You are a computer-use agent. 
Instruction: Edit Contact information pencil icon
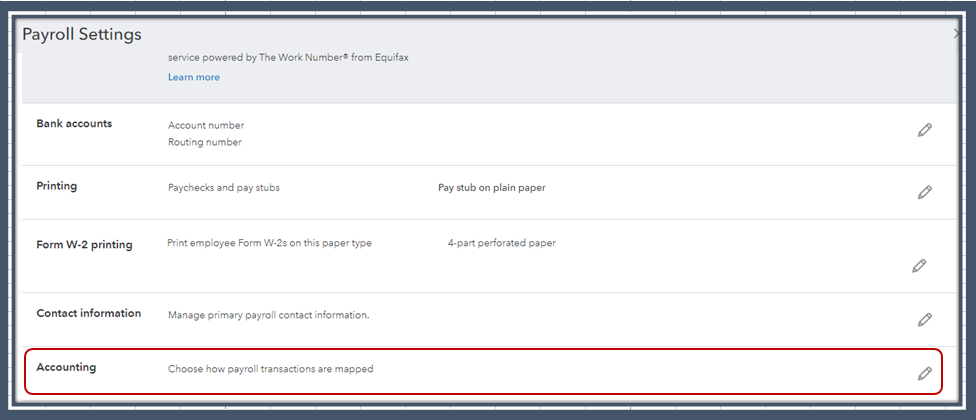[x=924, y=320]
